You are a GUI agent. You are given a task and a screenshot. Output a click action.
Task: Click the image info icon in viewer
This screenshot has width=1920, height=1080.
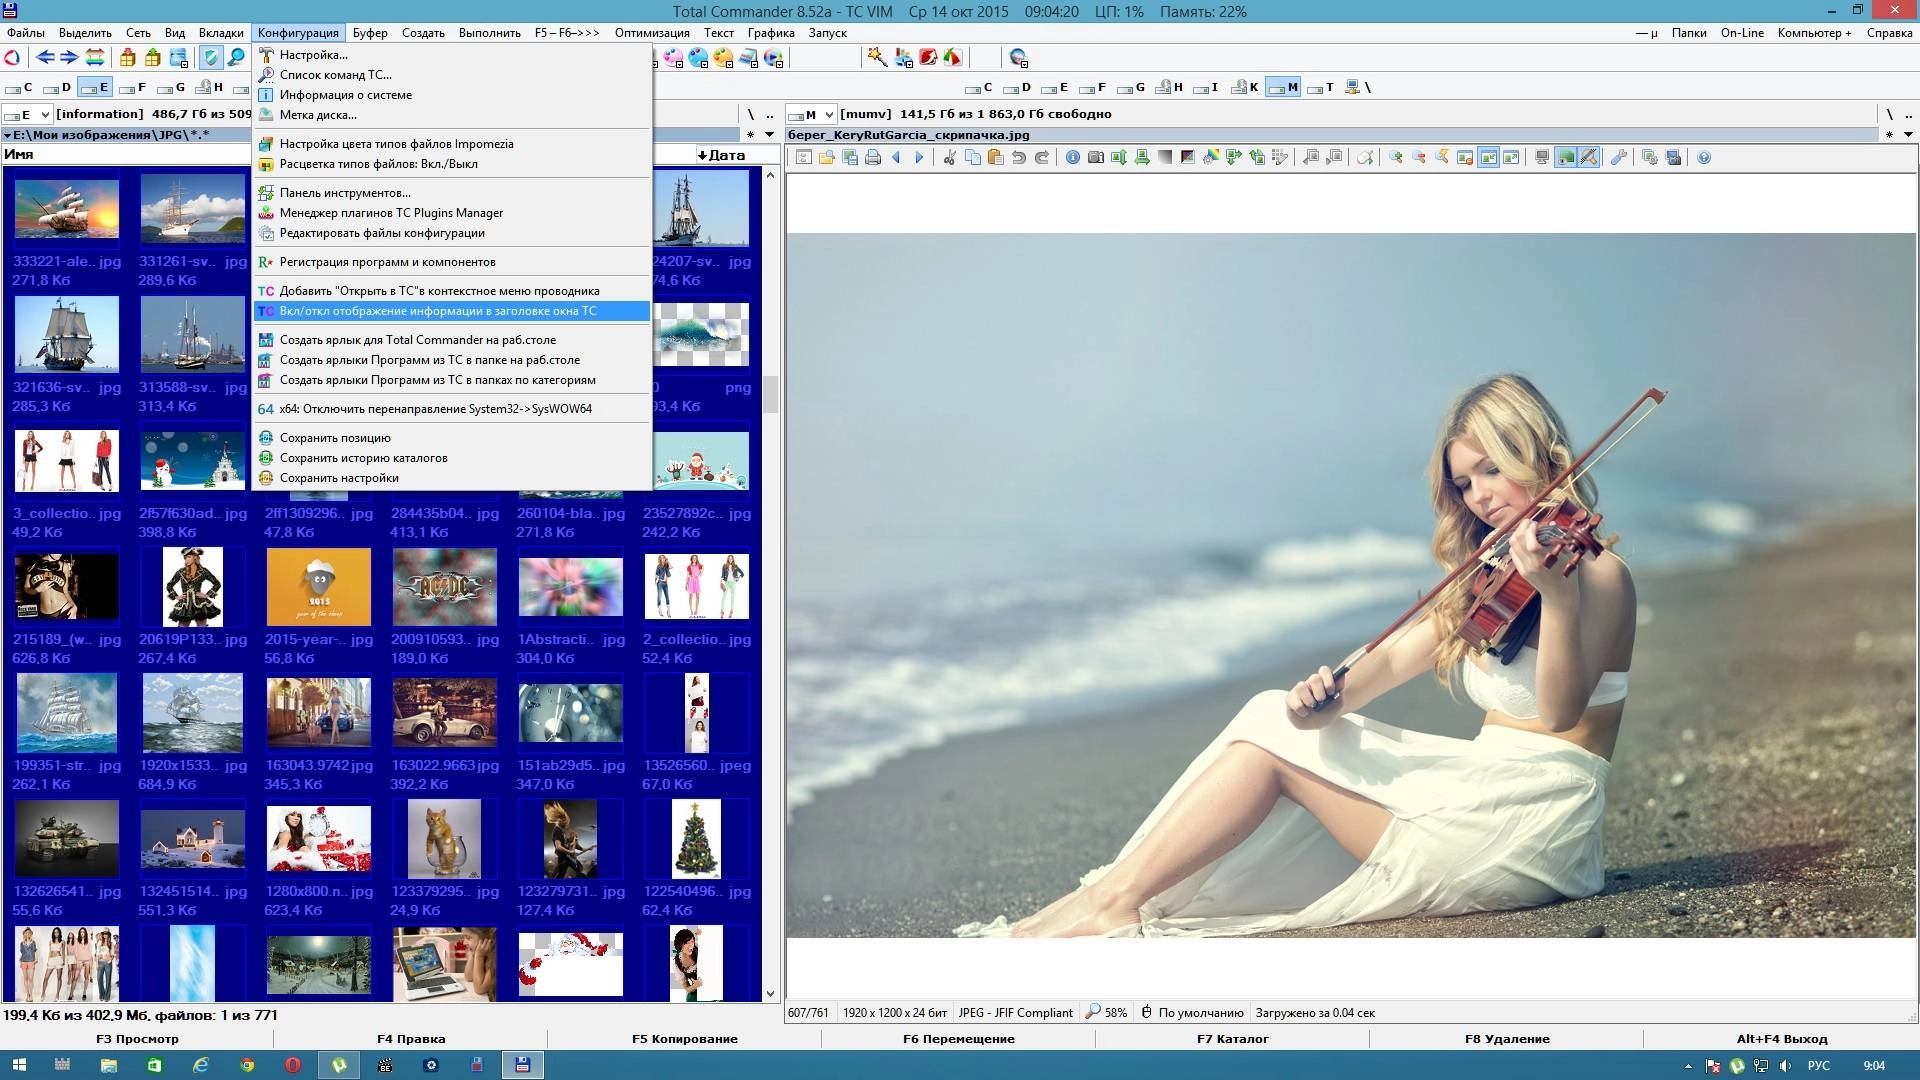click(x=1072, y=157)
